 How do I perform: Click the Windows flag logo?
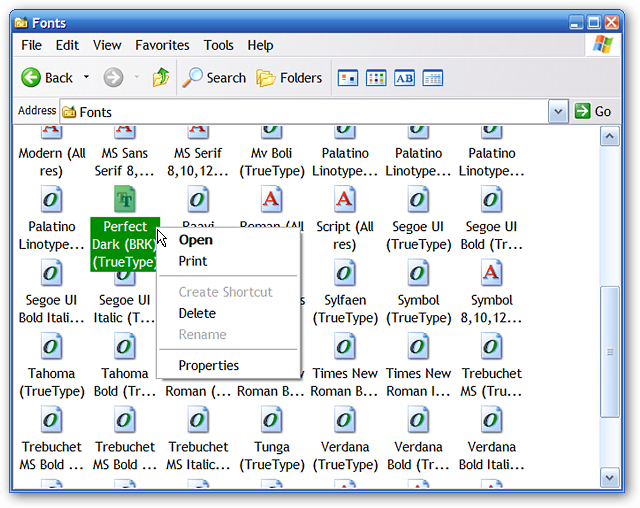[603, 44]
